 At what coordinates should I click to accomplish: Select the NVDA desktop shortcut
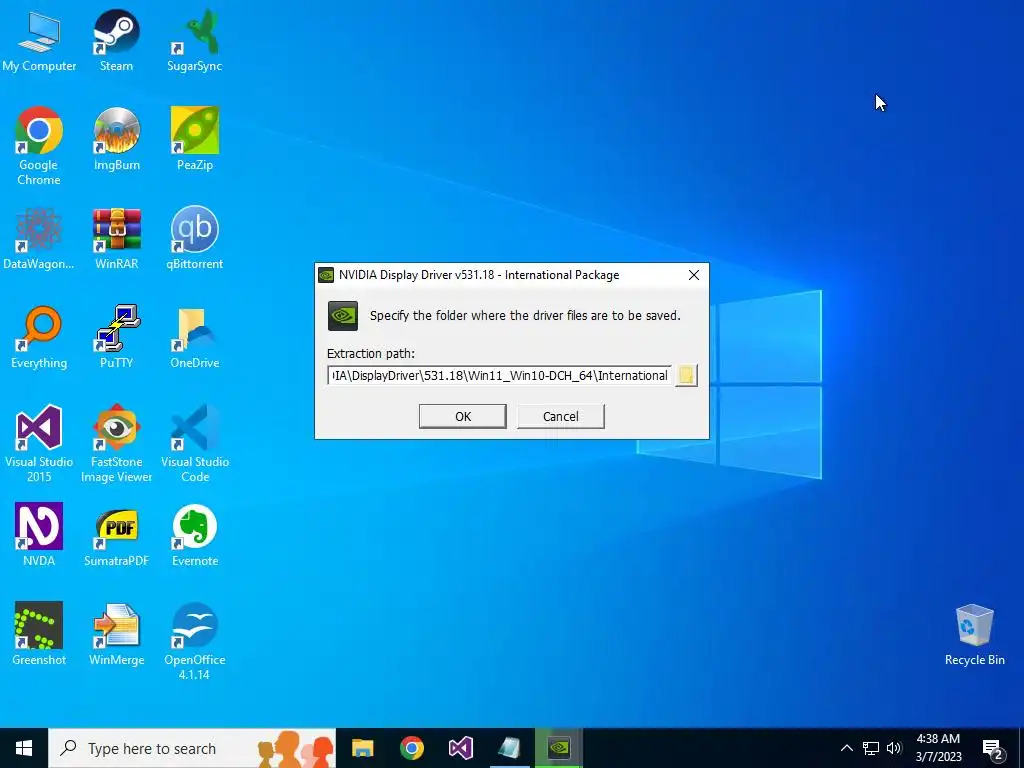pos(39,535)
